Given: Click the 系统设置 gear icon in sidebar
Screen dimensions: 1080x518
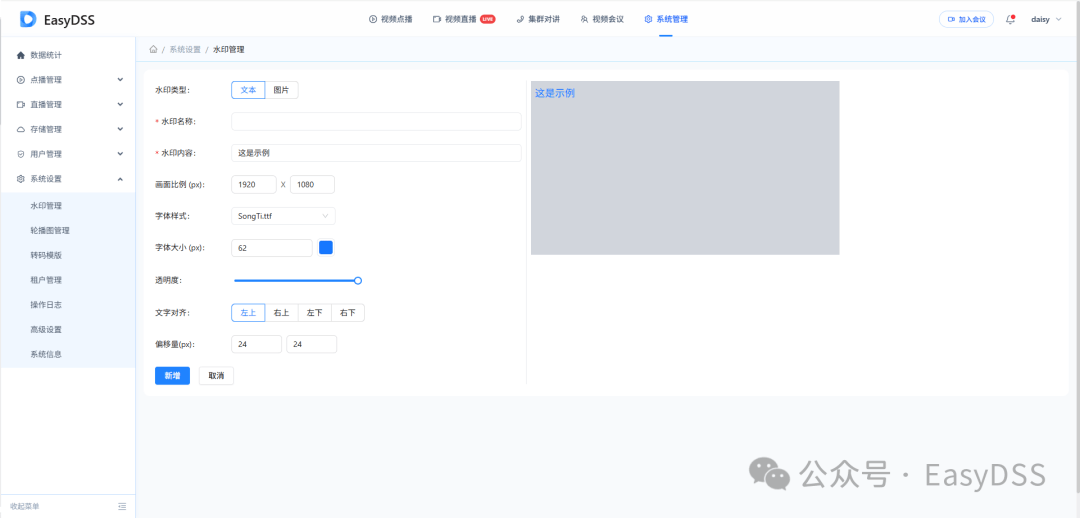Looking at the screenshot, I should [21, 179].
